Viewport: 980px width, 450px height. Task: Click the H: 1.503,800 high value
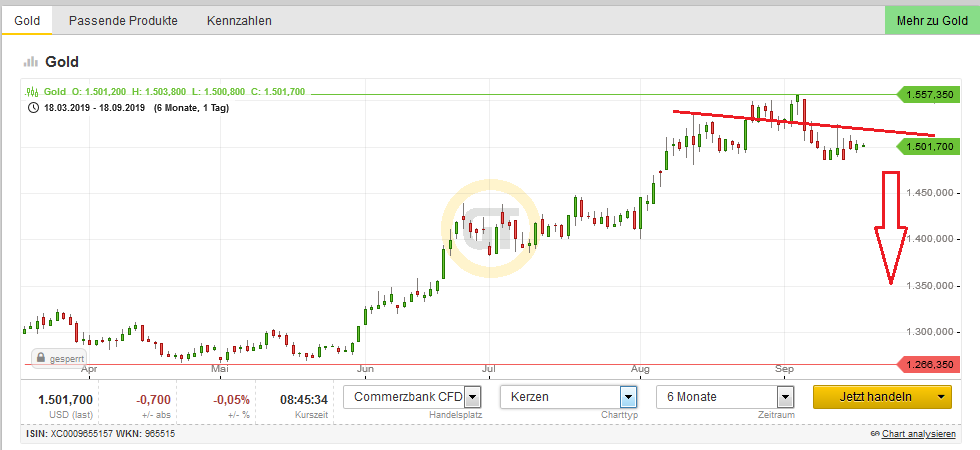tap(161, 92)
